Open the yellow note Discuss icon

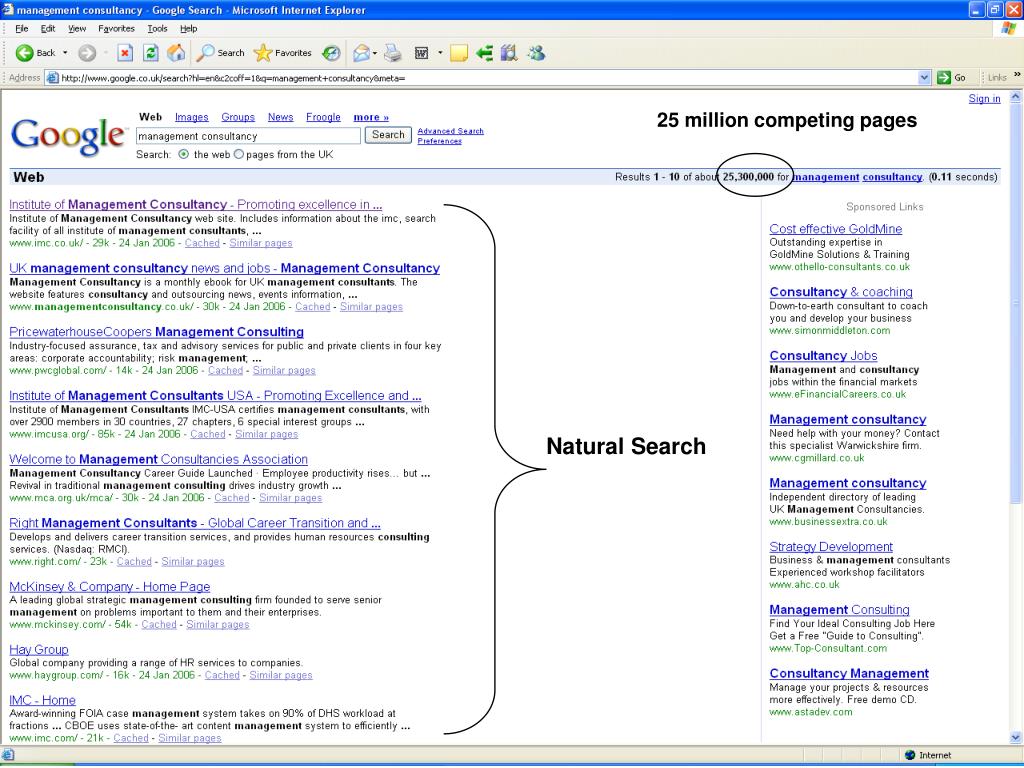point(458,53)
